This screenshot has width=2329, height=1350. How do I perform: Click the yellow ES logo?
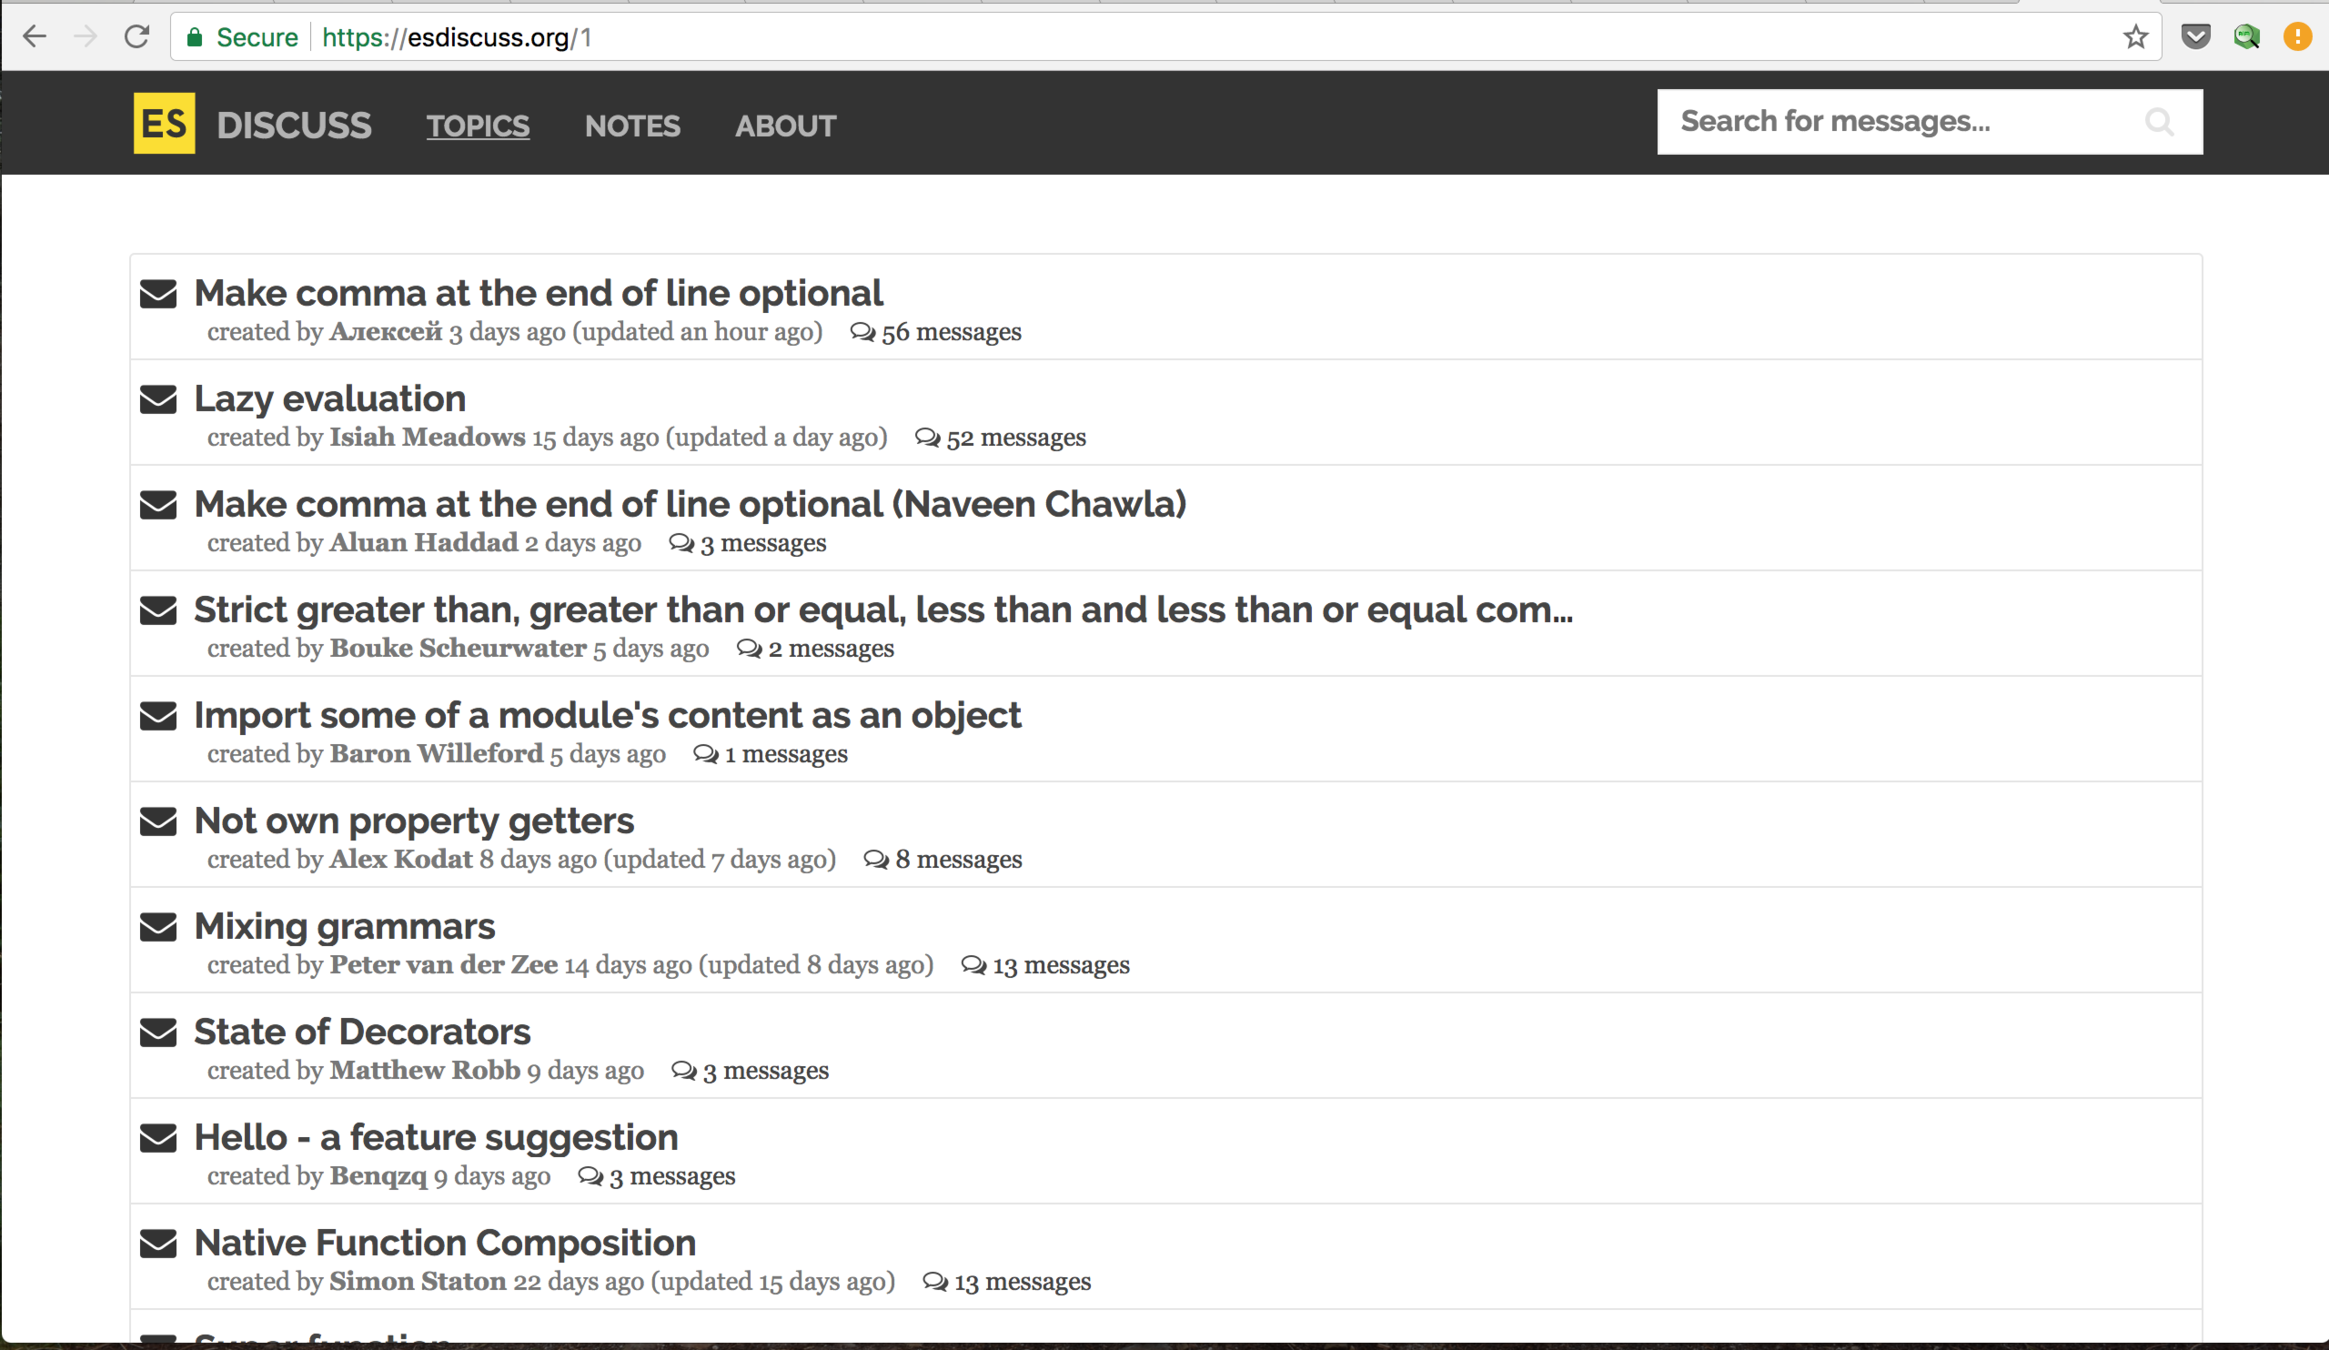164,123
